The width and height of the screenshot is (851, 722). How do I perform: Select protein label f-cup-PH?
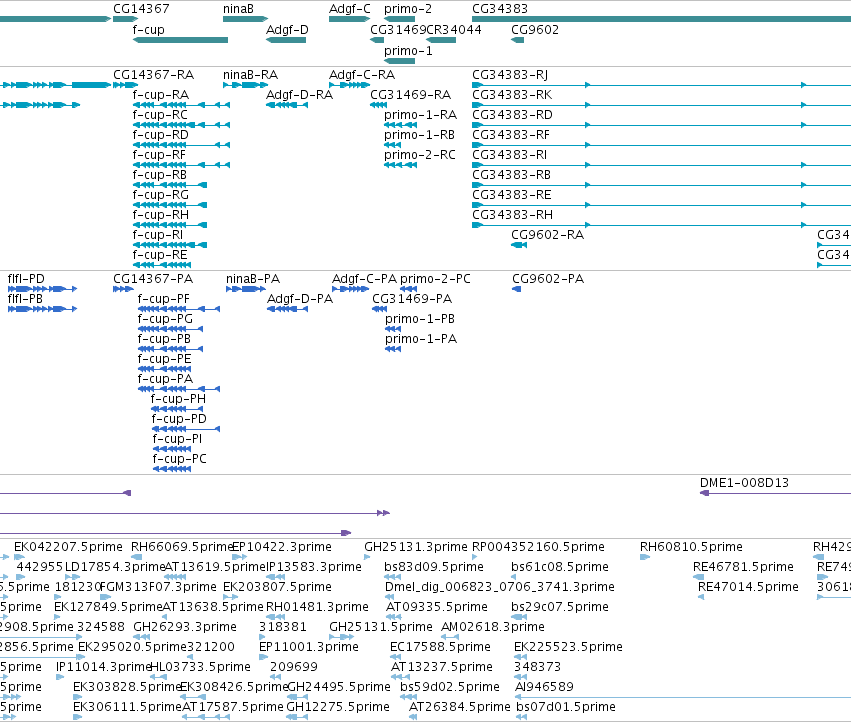179,399
